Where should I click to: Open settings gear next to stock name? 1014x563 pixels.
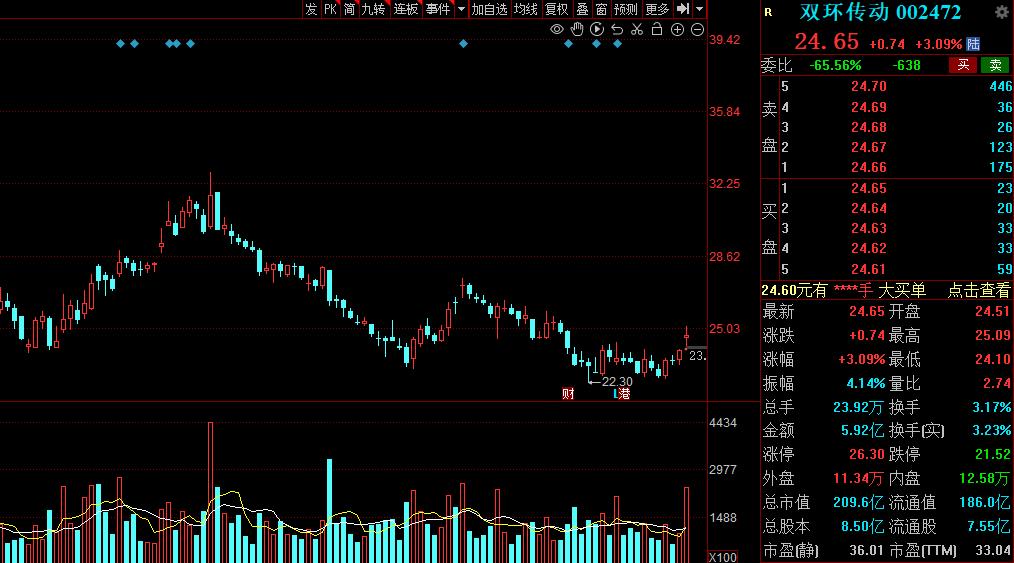(1002, 12)
